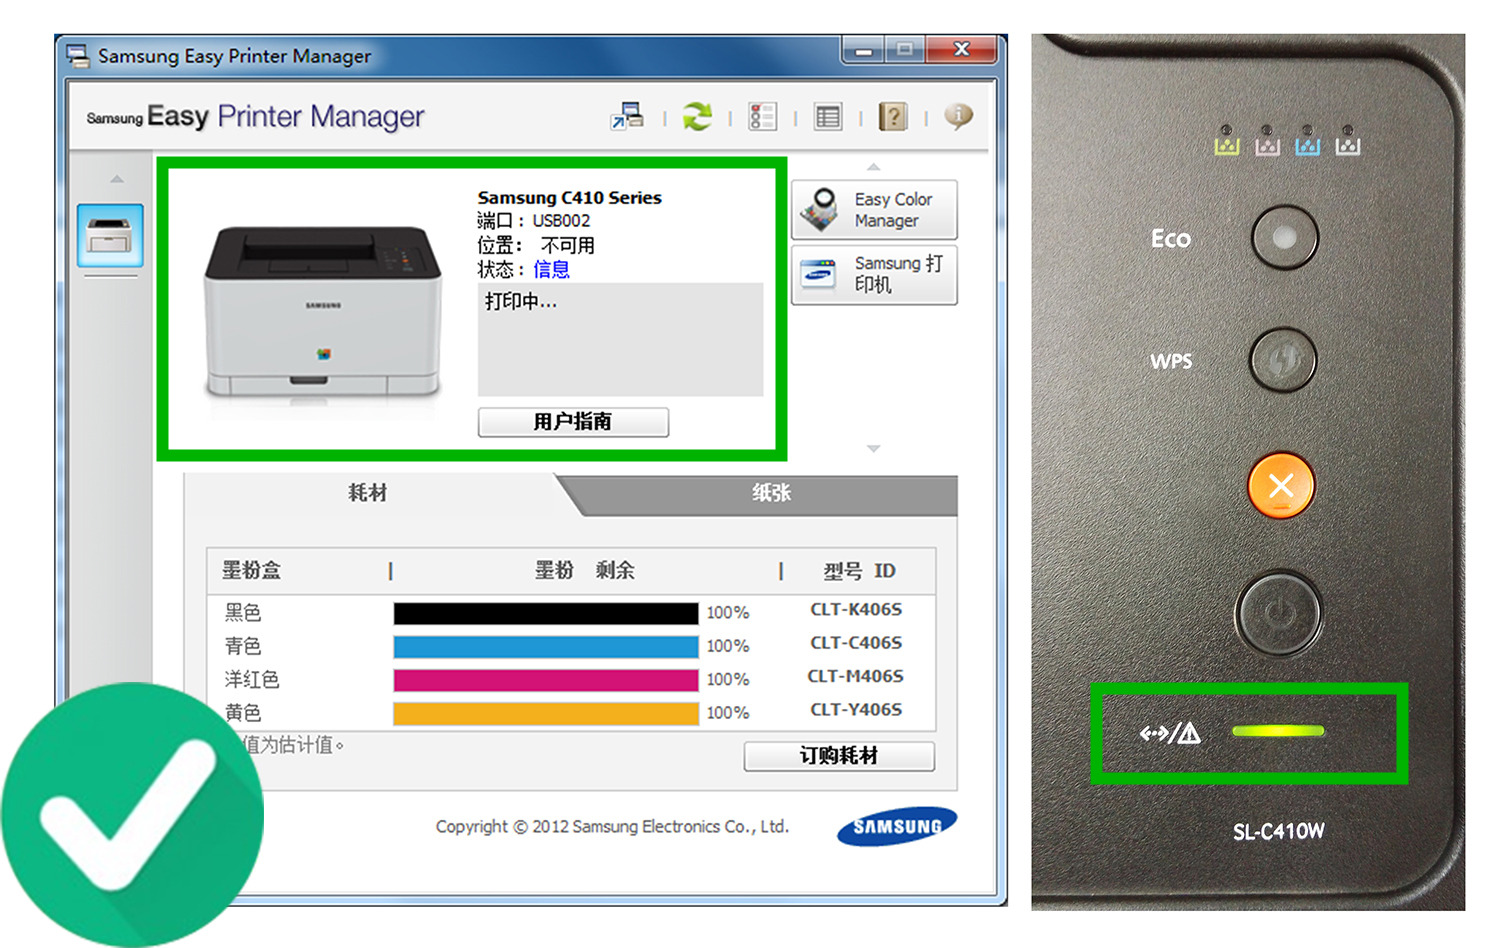Click the switch to advanced mode icon
Screen dimensions: 1500x948
pyautogui.click(x=627, y=116)
